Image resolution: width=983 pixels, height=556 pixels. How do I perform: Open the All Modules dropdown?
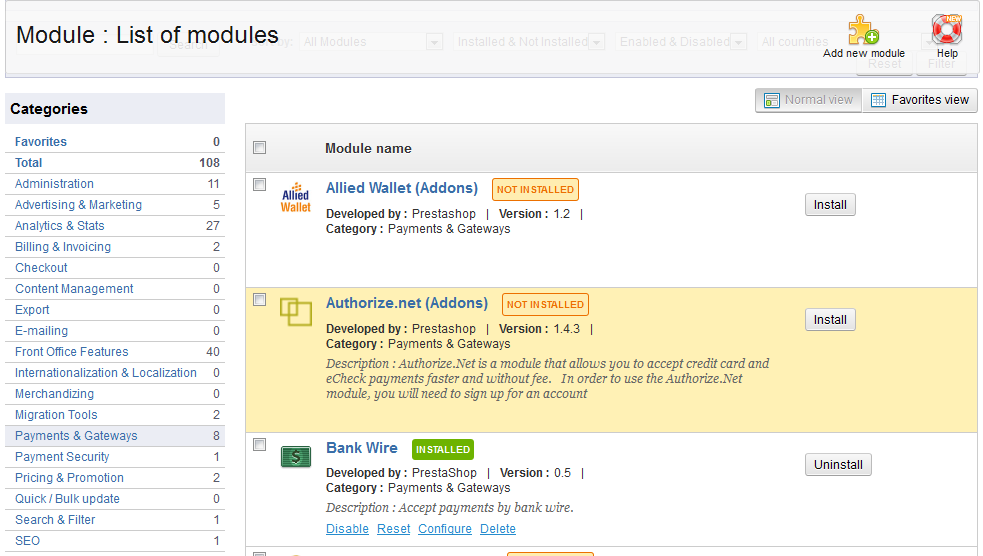[371, 42]
